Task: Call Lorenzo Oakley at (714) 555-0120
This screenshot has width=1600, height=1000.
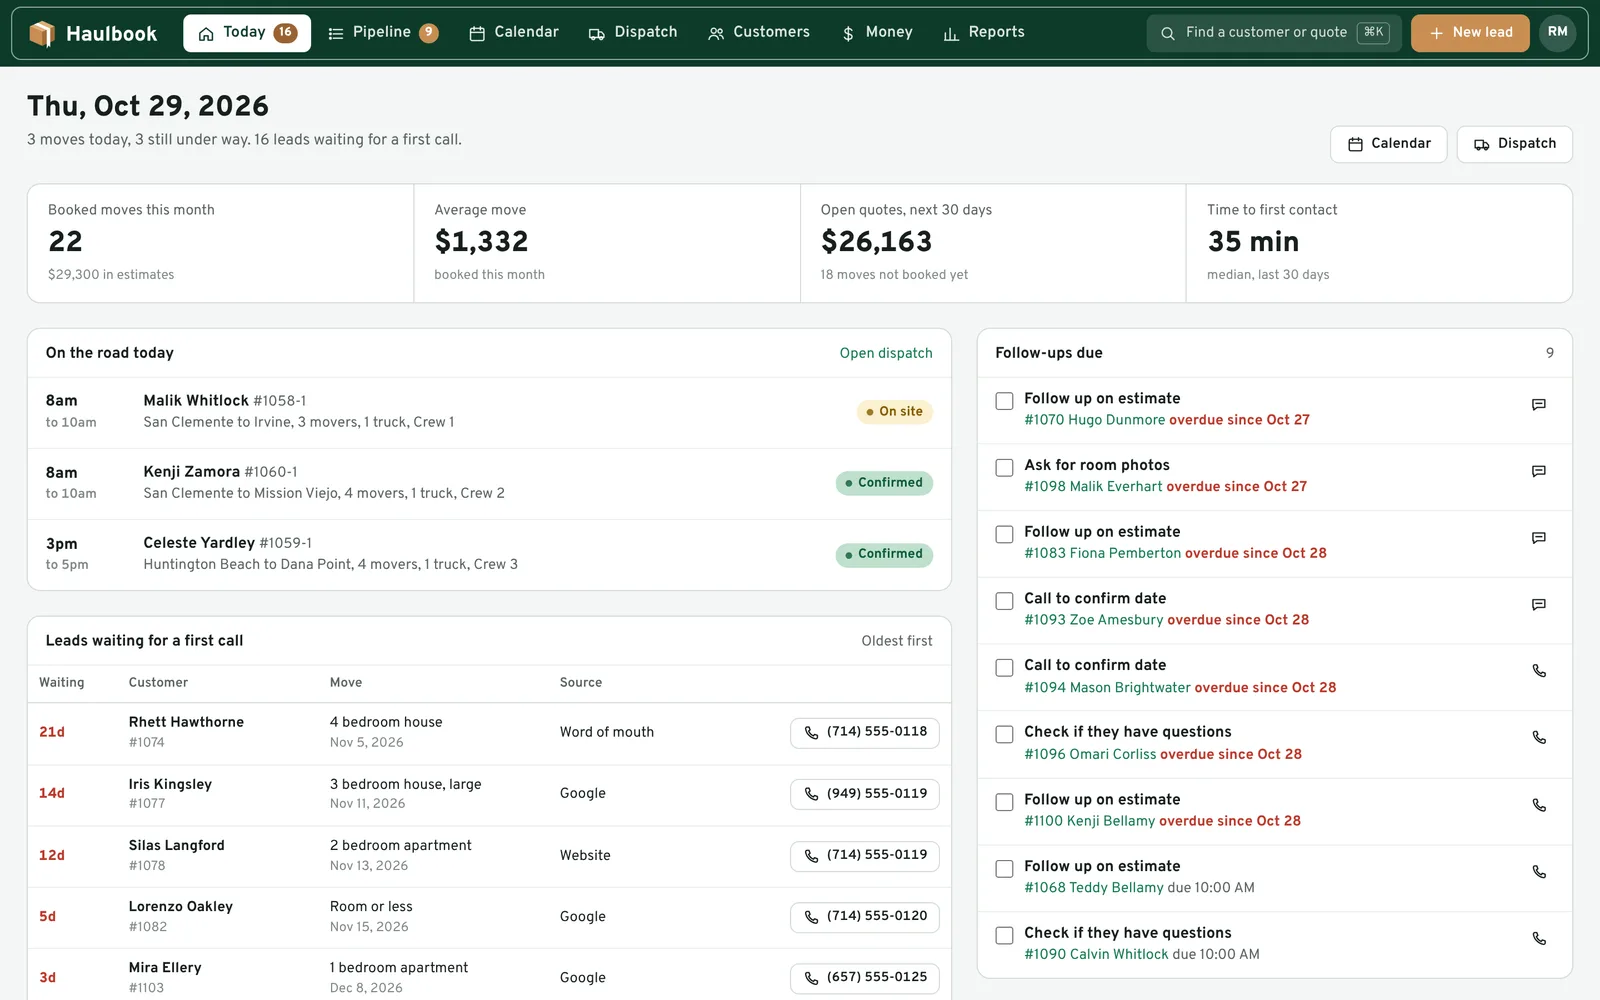Action: 865,916
